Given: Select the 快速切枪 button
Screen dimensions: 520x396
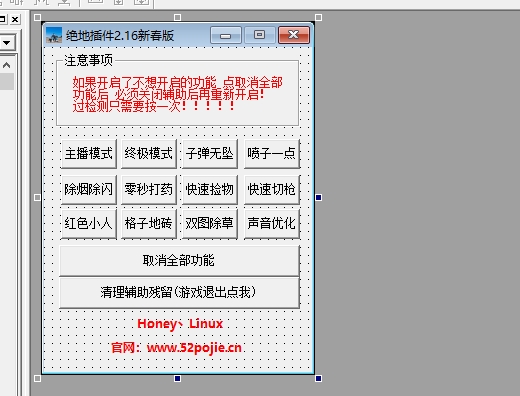Looking at the screenshot, I should click(272, 190).
